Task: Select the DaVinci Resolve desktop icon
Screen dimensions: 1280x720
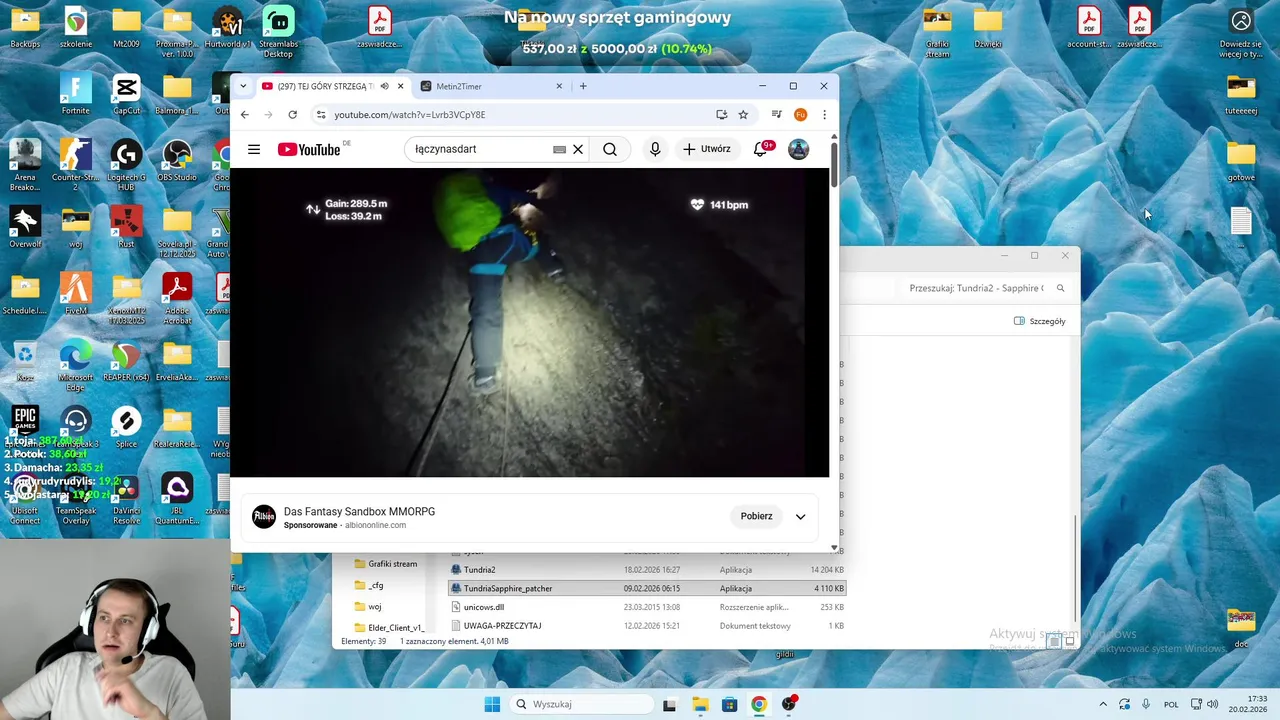Action: click(127, 501)
